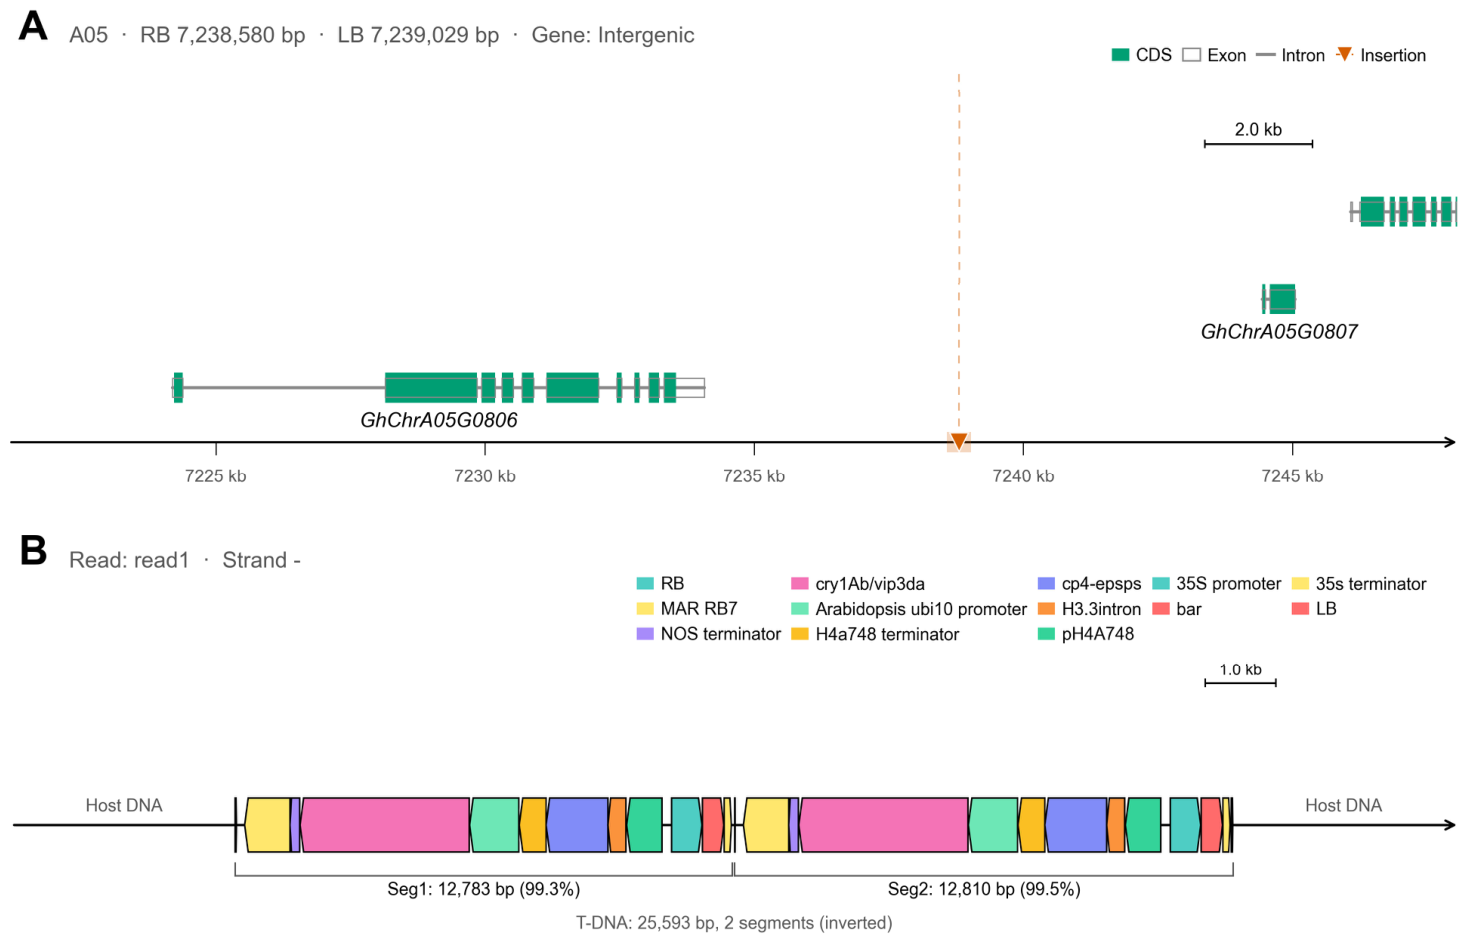Click the 'Strand -' label
The width and height of the screenshot is (1466, 942).
(x=261, y=560)
